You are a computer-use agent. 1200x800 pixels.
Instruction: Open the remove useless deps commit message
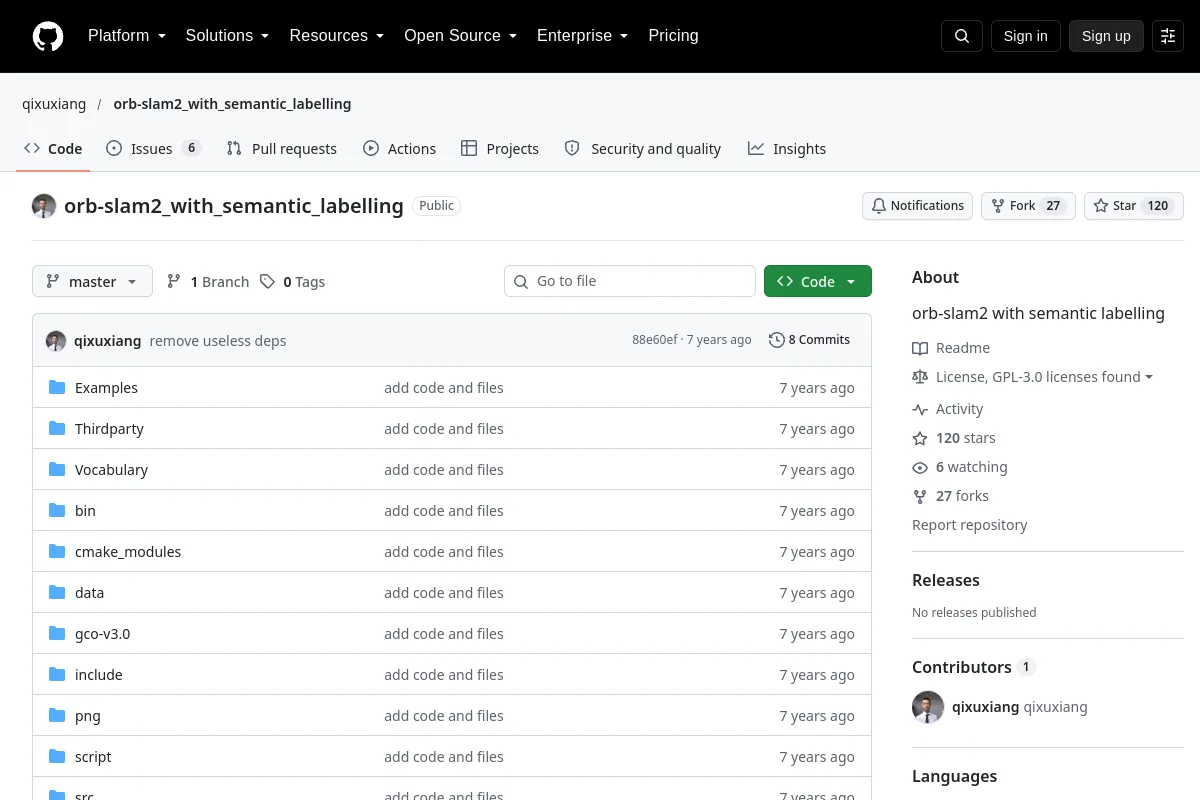(218, 341)
